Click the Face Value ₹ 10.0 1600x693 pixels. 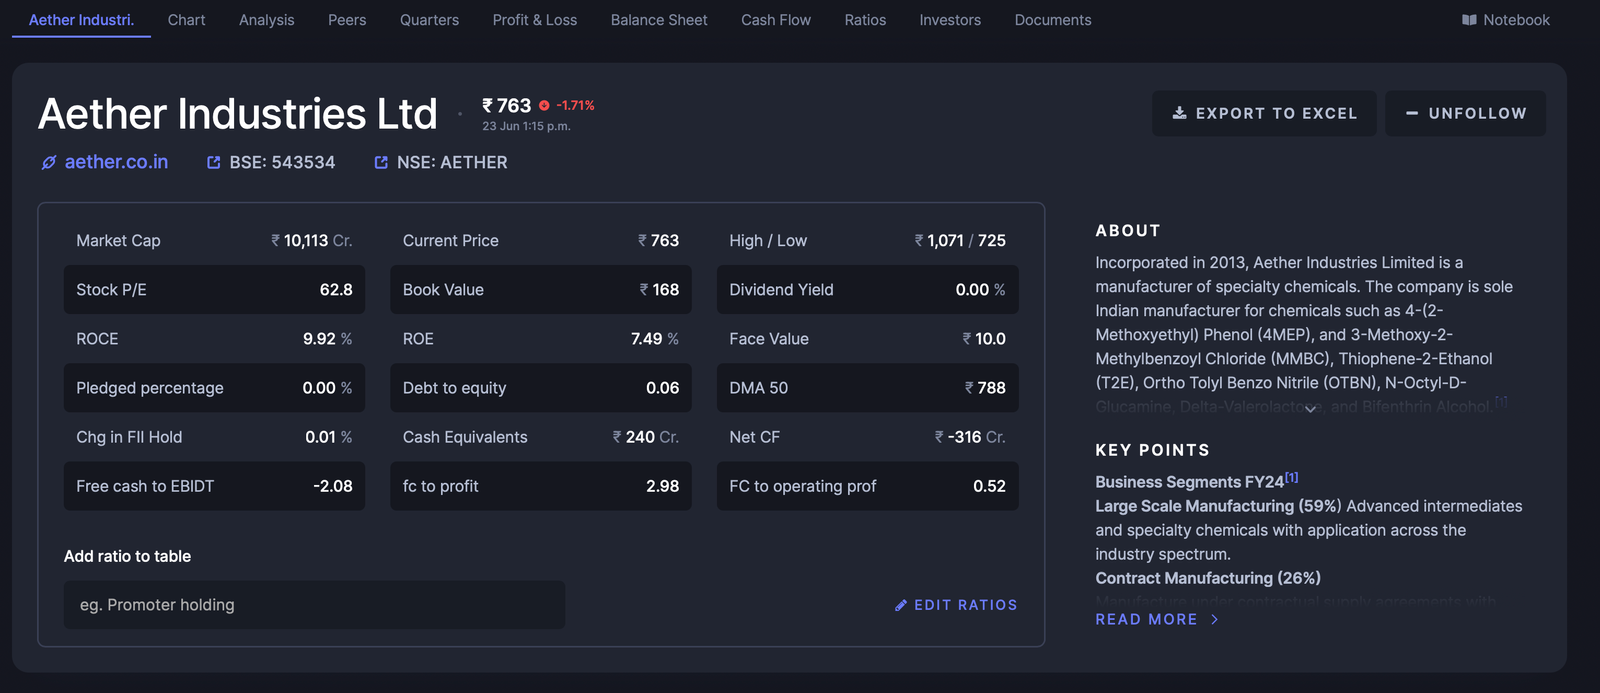(984, 339)
